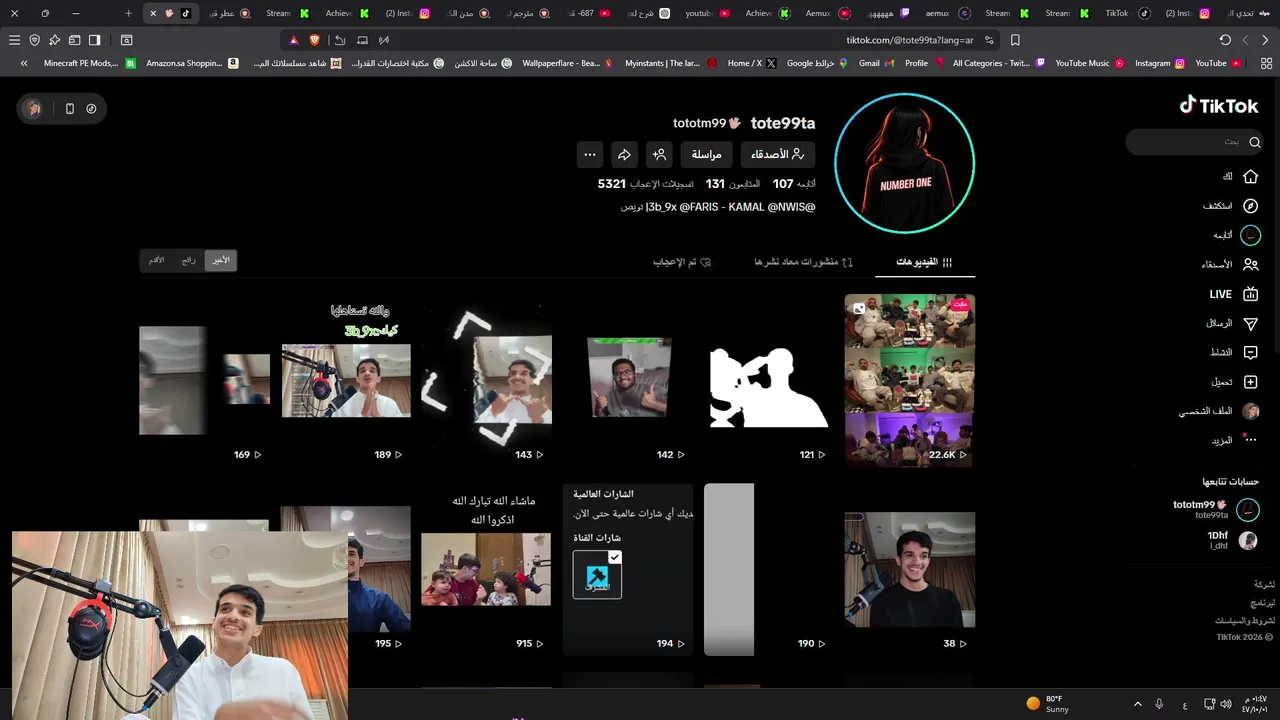Close the active TikTok browser tab
This screenshot has height=720, width=1280.
tap(153, 13)
